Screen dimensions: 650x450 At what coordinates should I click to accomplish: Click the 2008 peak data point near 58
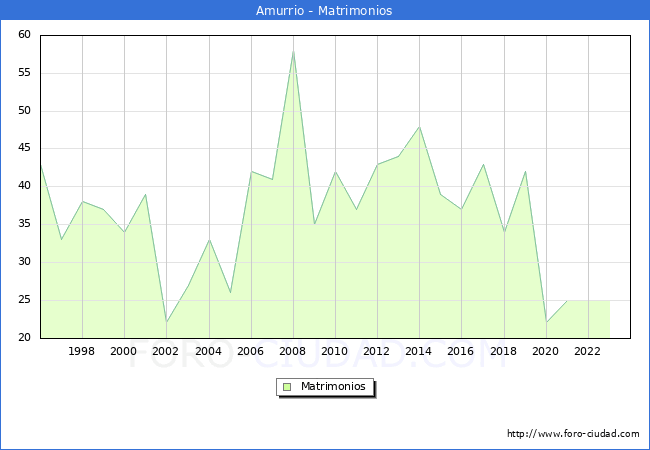click(x=293, y=51)
